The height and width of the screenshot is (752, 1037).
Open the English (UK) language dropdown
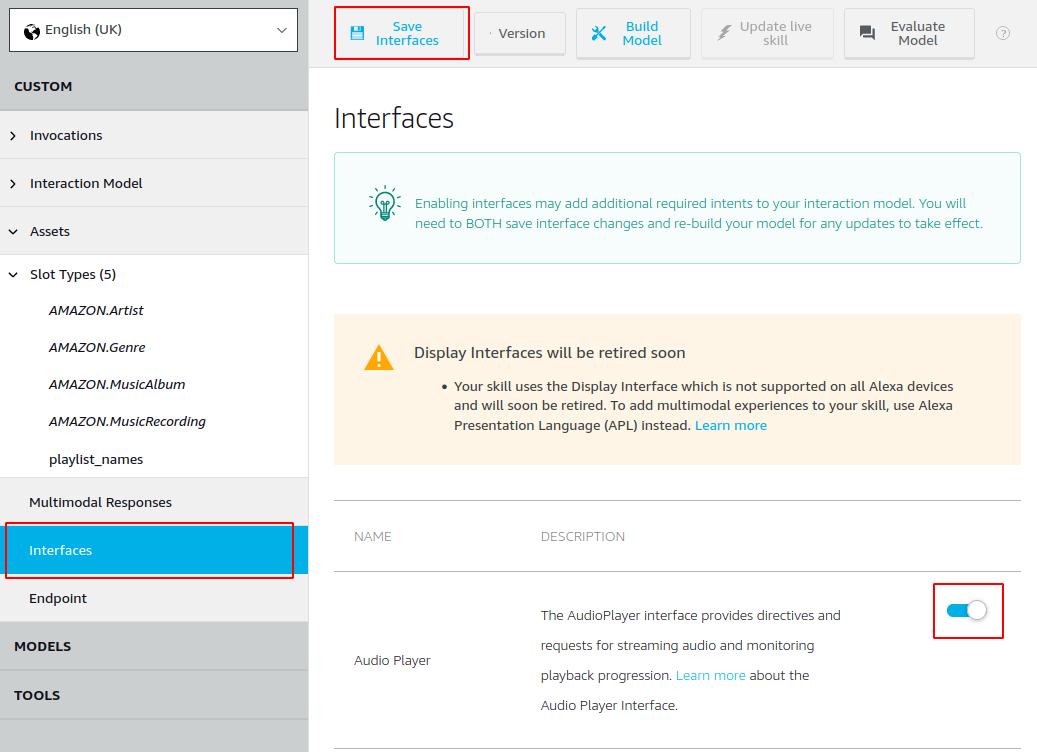153,30
